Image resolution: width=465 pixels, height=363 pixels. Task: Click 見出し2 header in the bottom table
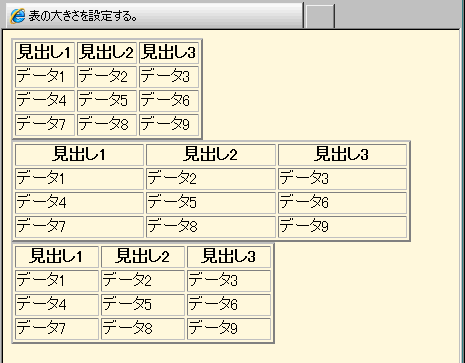[143, 257]
